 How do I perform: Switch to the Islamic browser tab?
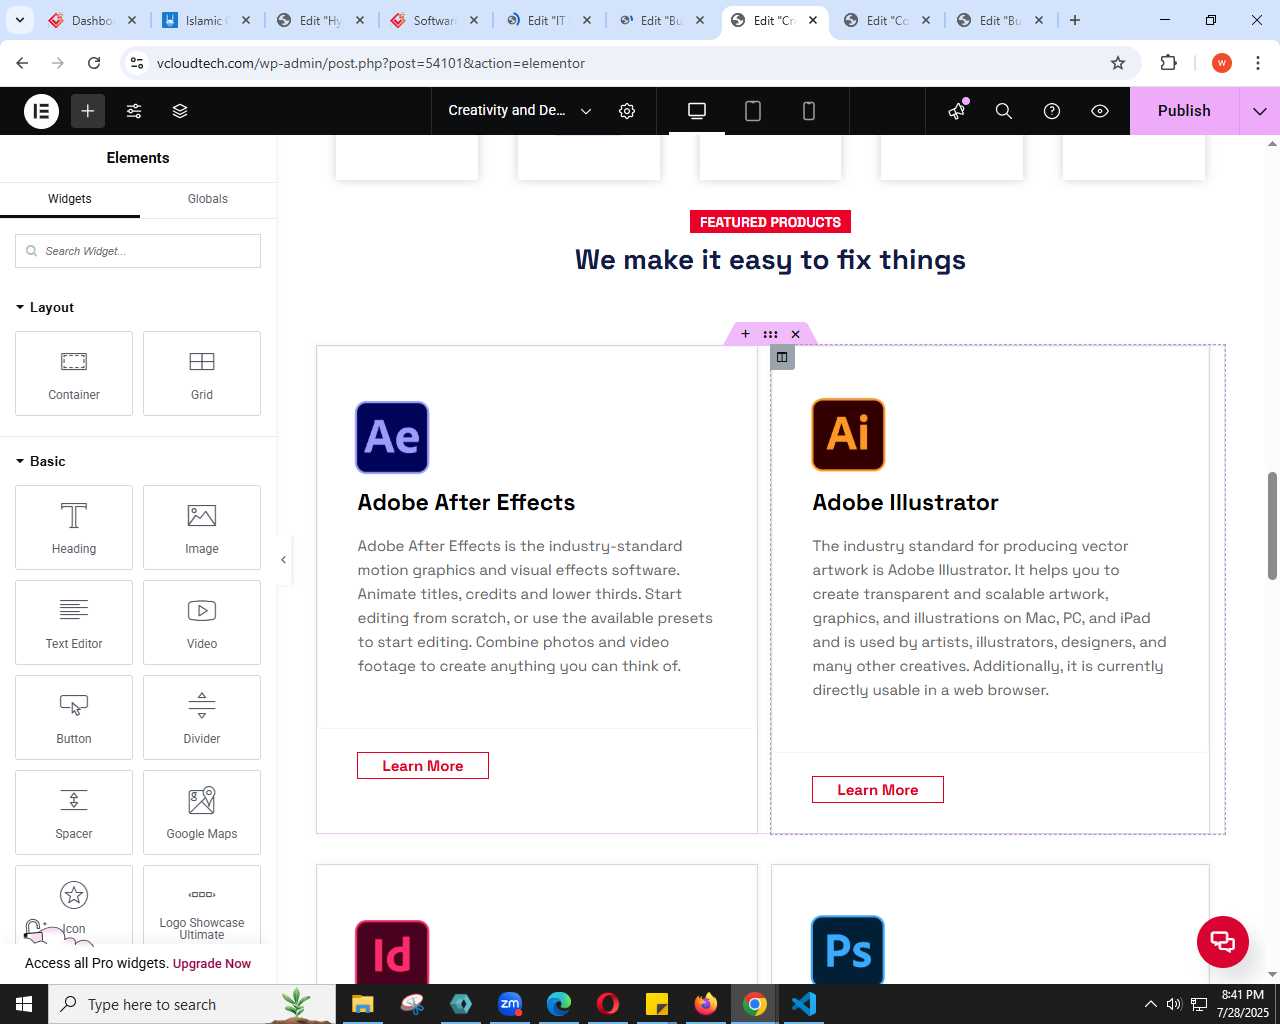tap(205, 20)
